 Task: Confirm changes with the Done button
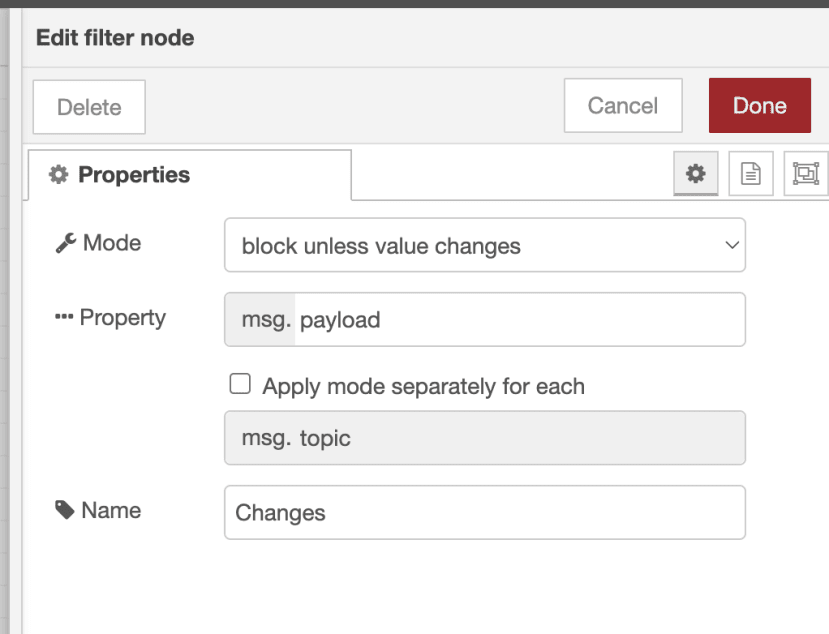(x=759, y=106)
